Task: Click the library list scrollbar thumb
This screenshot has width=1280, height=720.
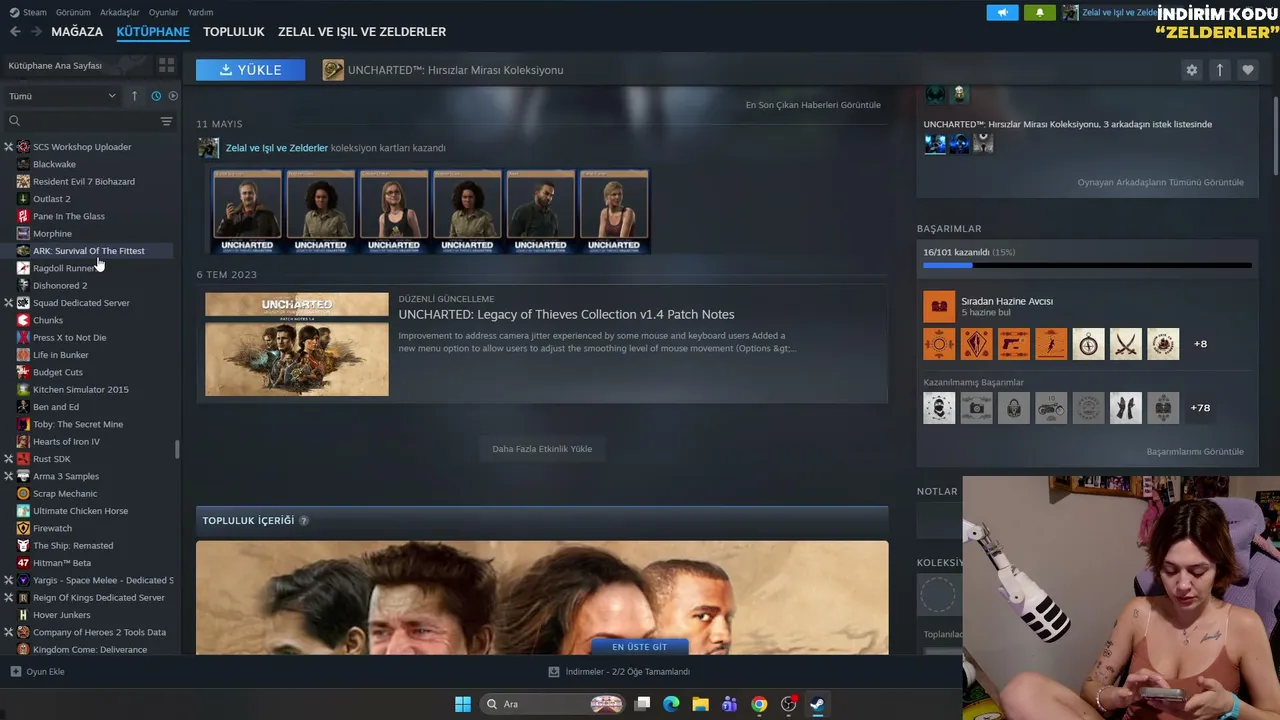Action: (177, 450)
